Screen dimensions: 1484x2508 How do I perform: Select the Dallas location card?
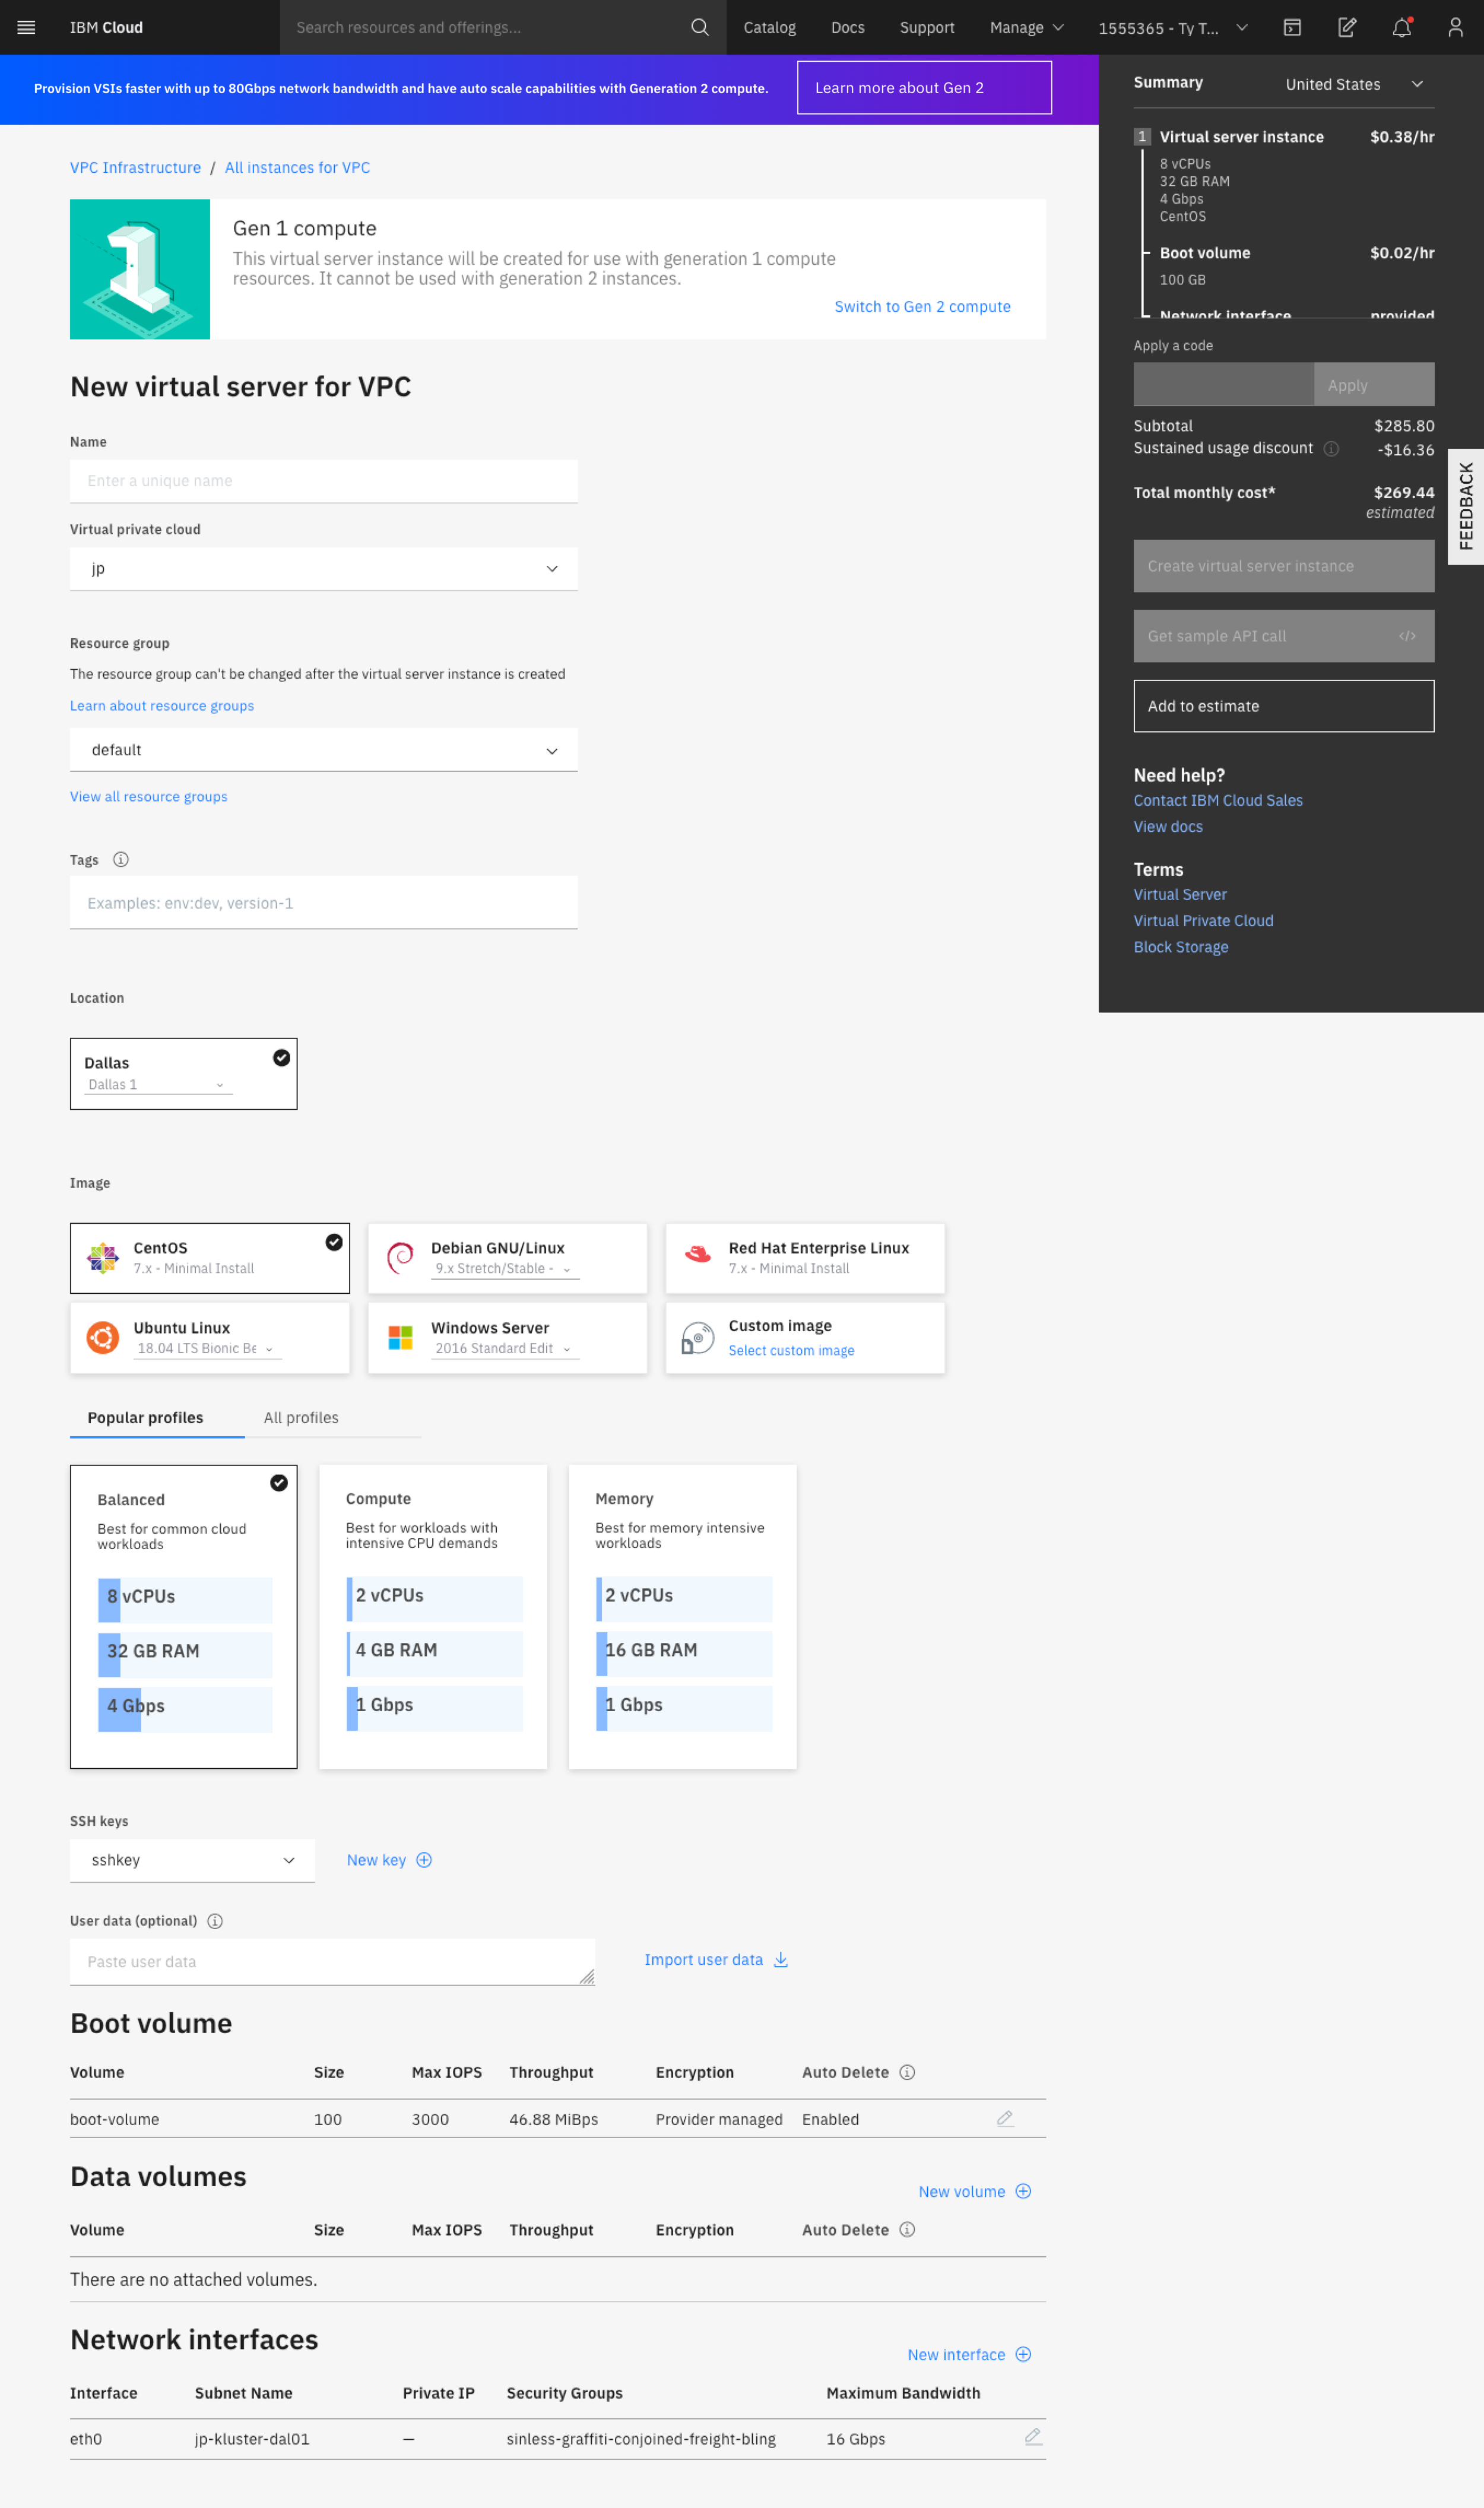[183, 1073]
